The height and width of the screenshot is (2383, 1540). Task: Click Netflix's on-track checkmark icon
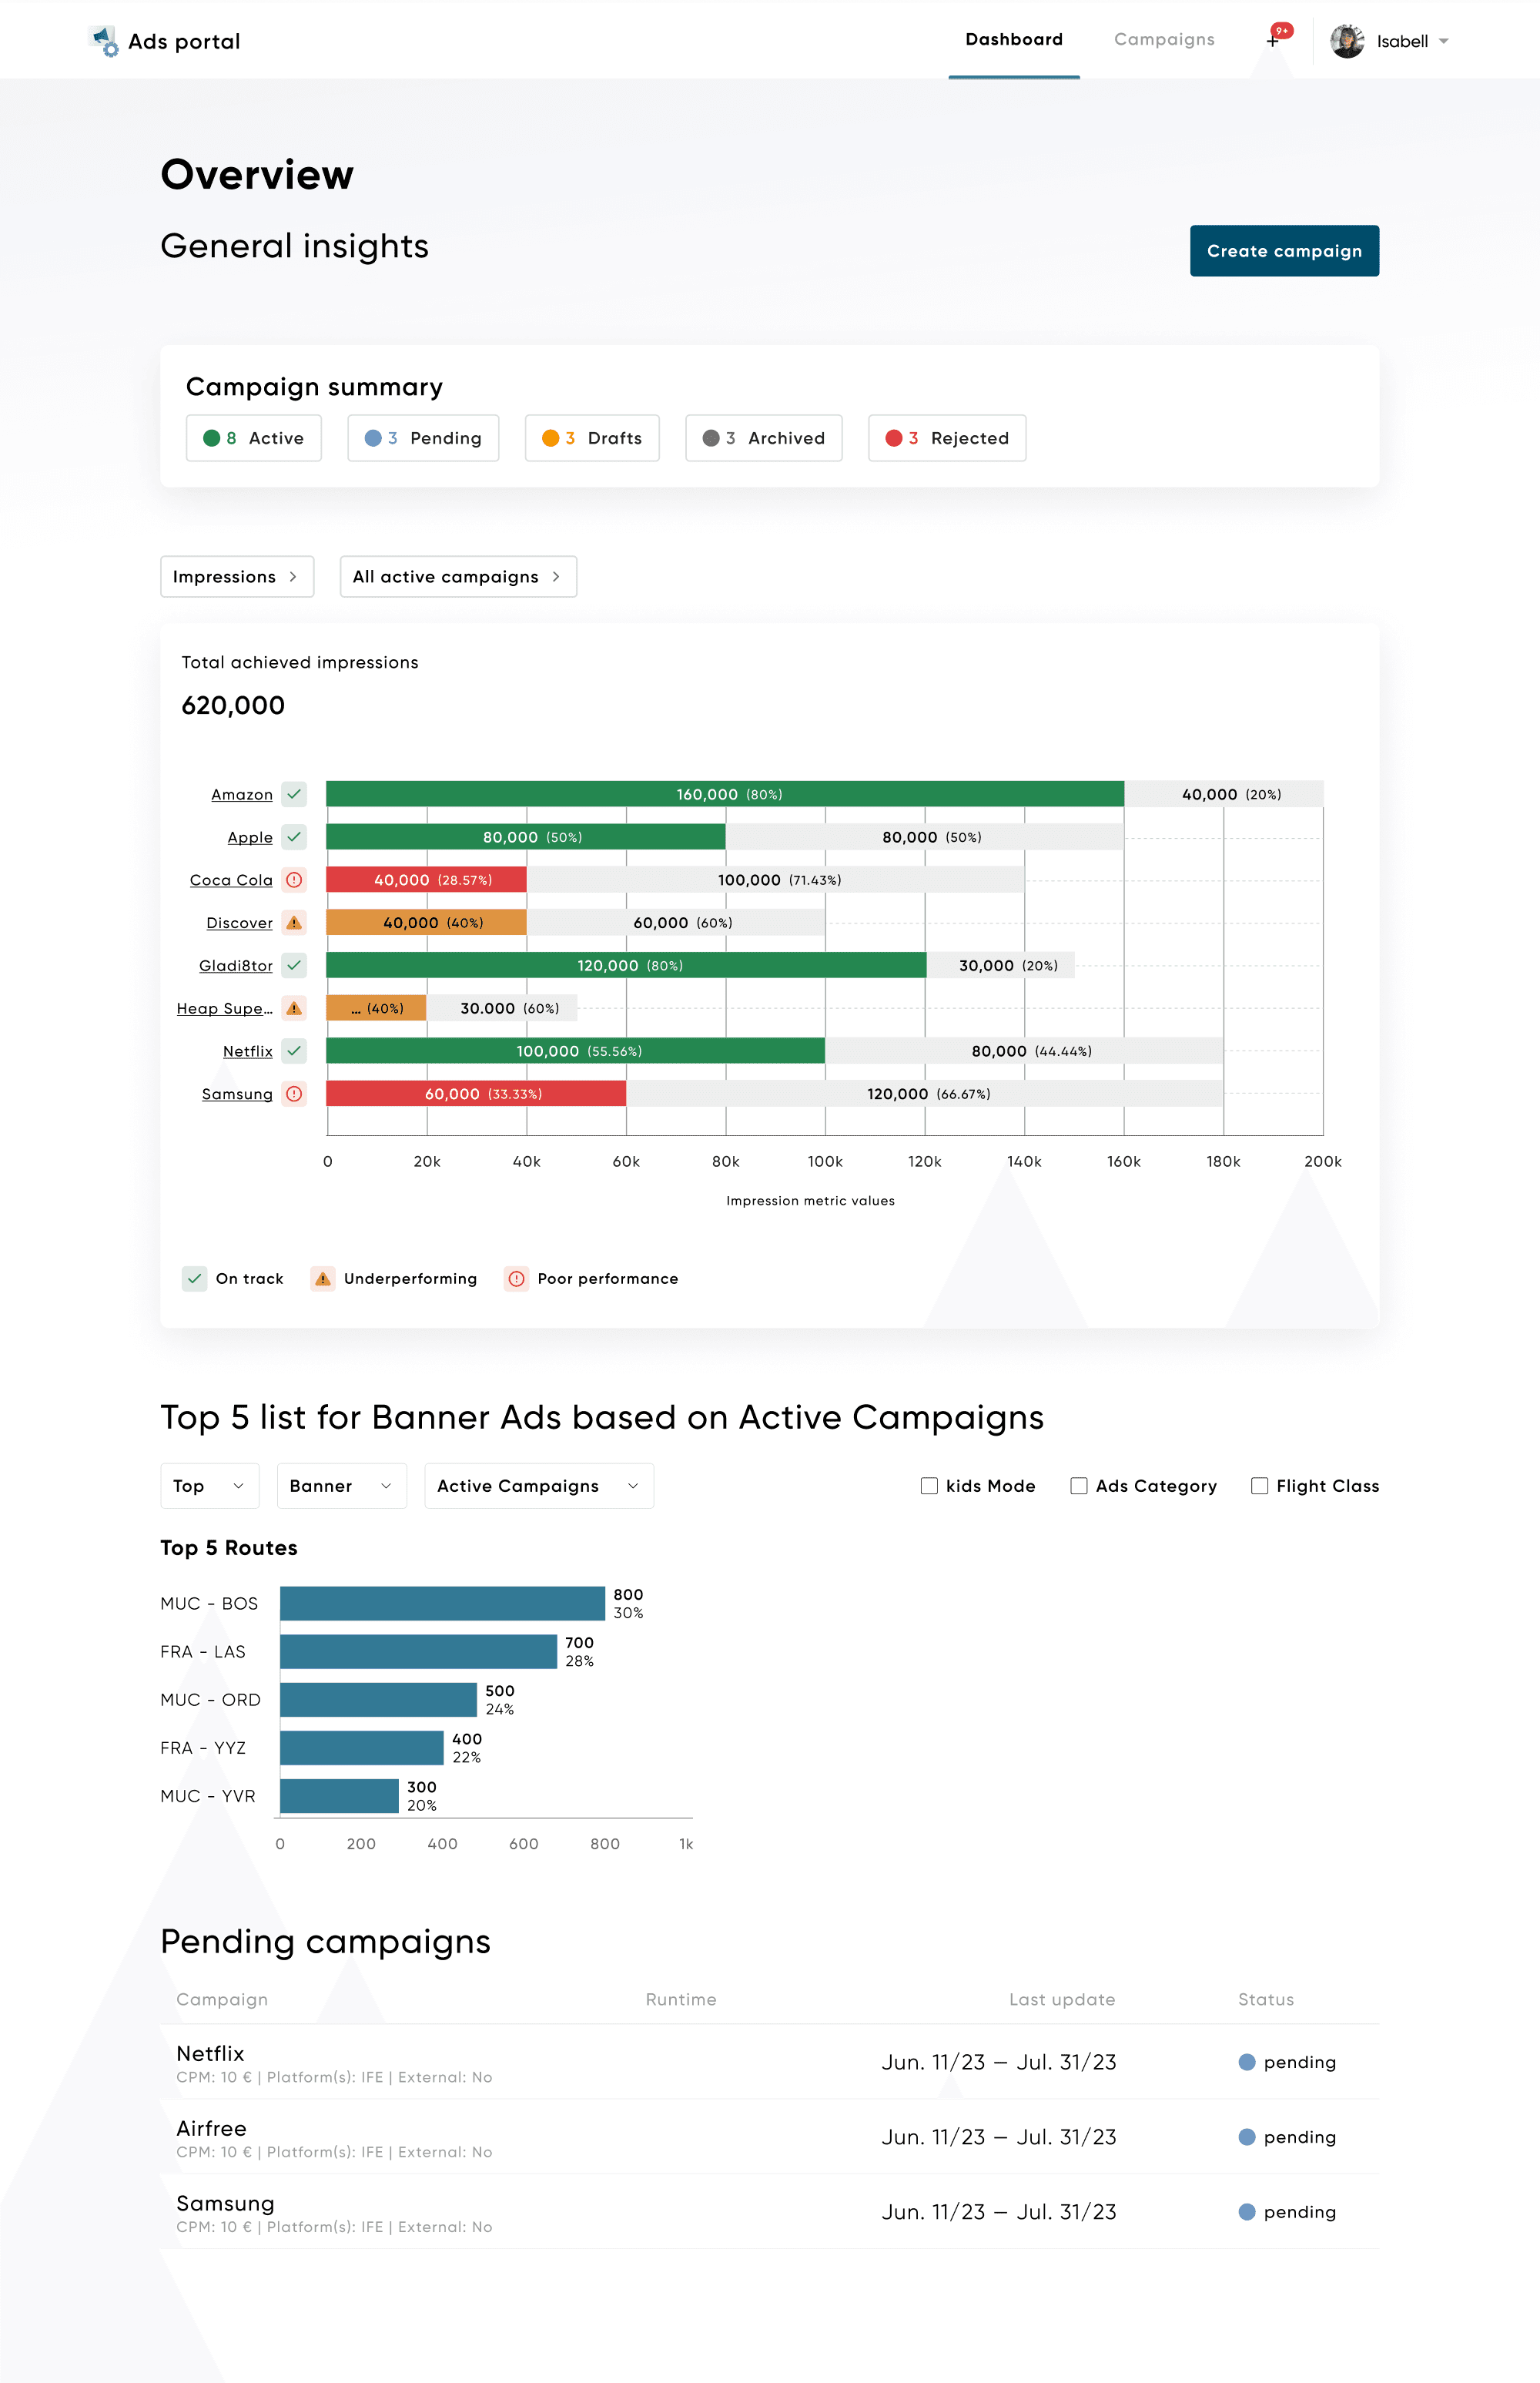pos(294,1051)
